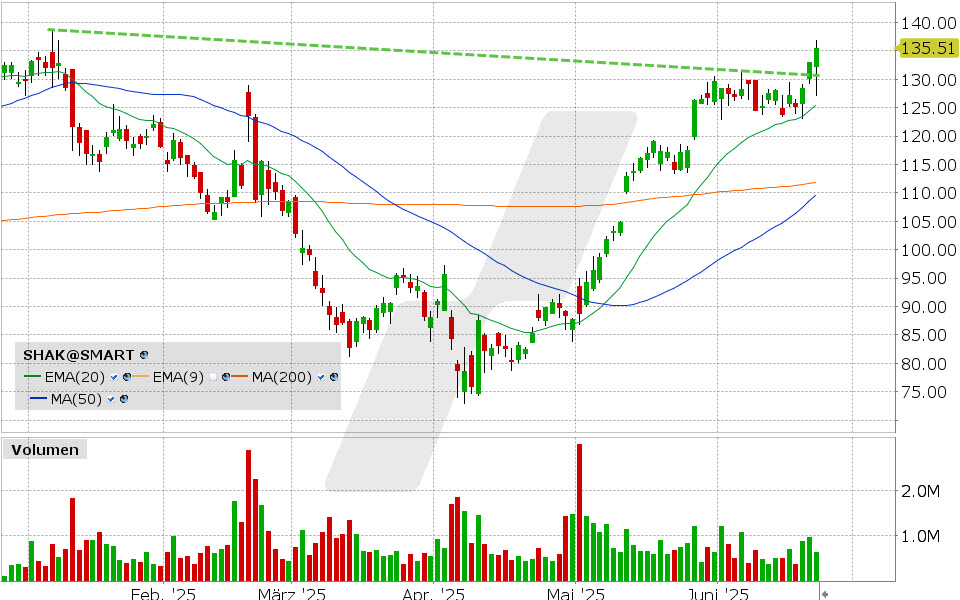This screenshot has height=600, width=960.
Task: Uncheck the MA(200) visibility checkbox
Action: (321, 377)
